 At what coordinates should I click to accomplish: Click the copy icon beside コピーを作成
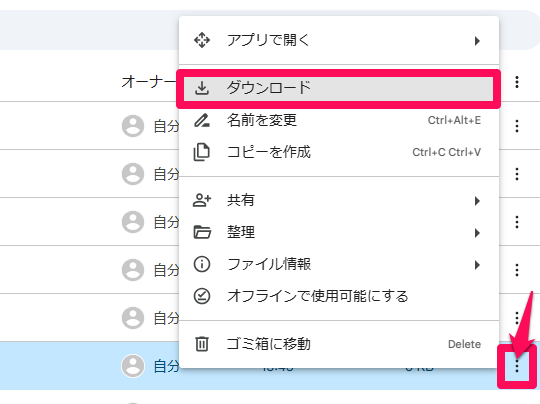pos(201,152)
